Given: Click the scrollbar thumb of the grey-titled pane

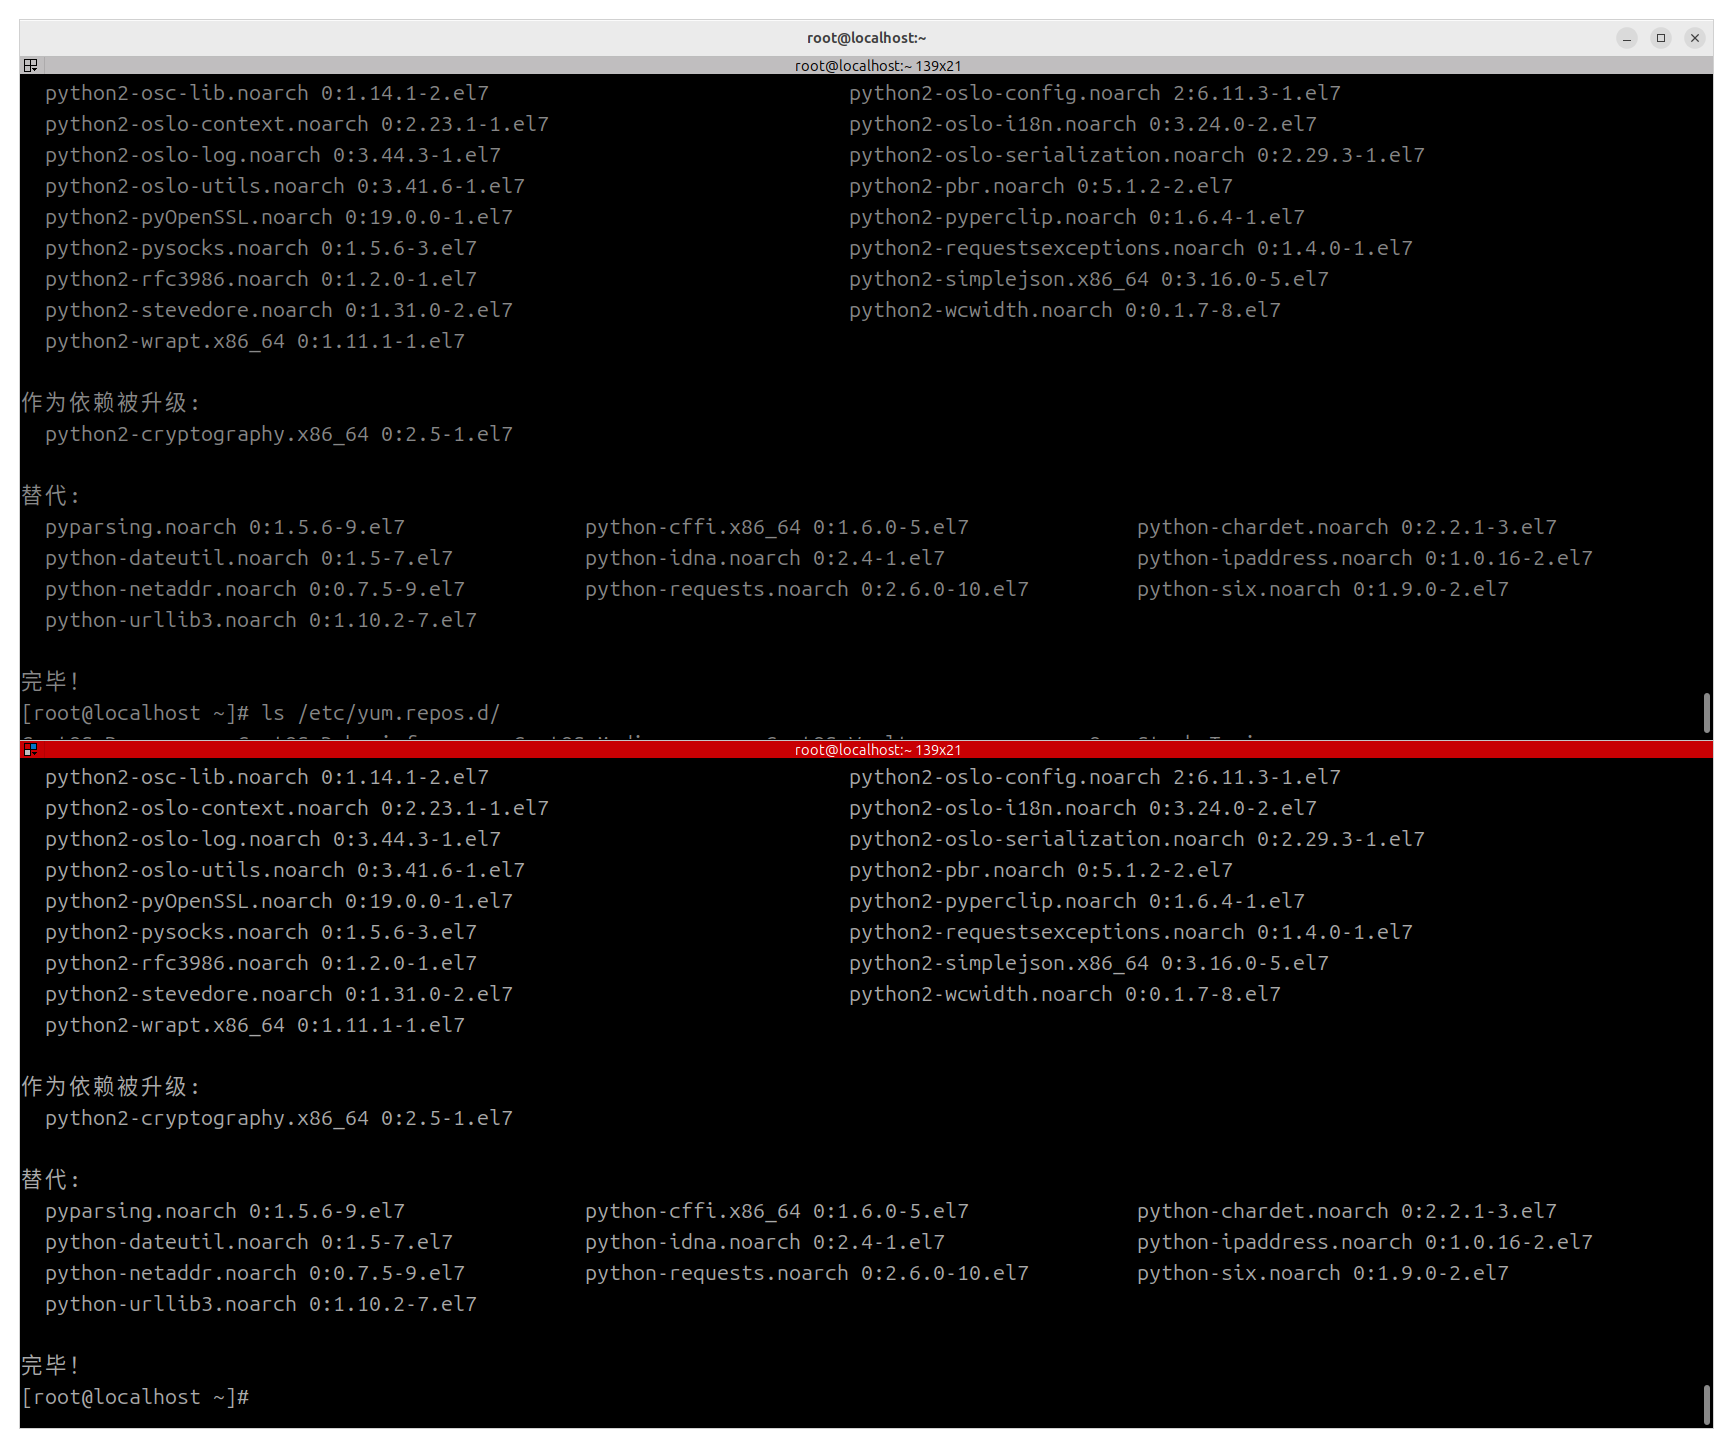Looking at the screenshot, I should (1706, 712).
